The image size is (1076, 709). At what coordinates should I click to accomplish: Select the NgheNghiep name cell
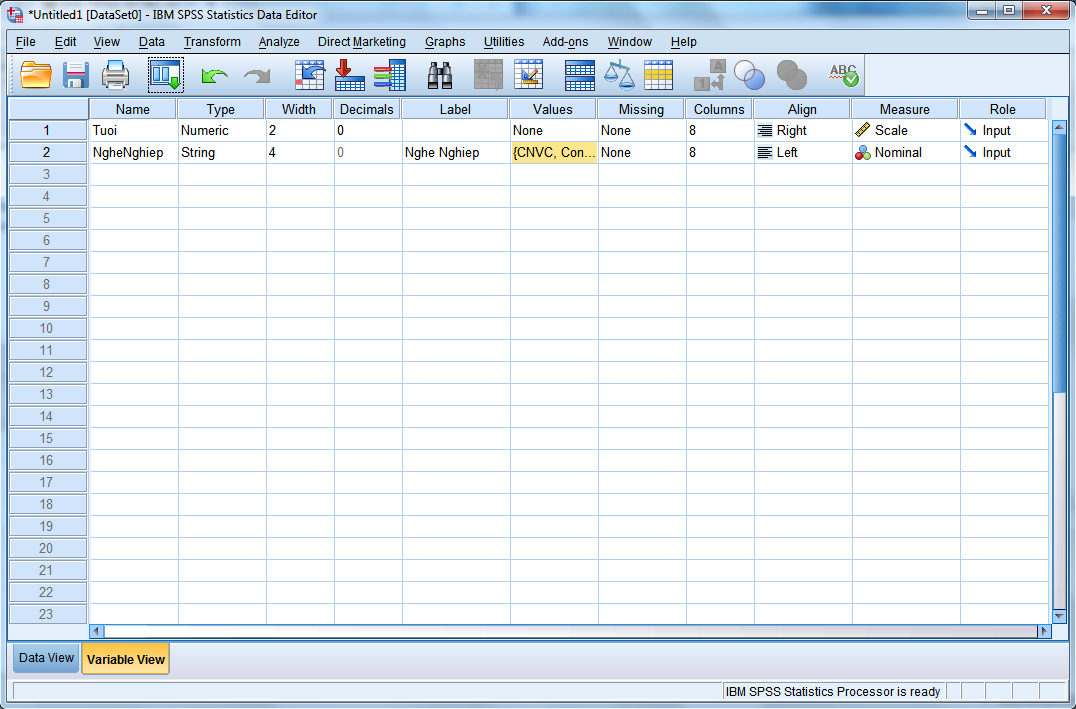click(x=133, y=152)
